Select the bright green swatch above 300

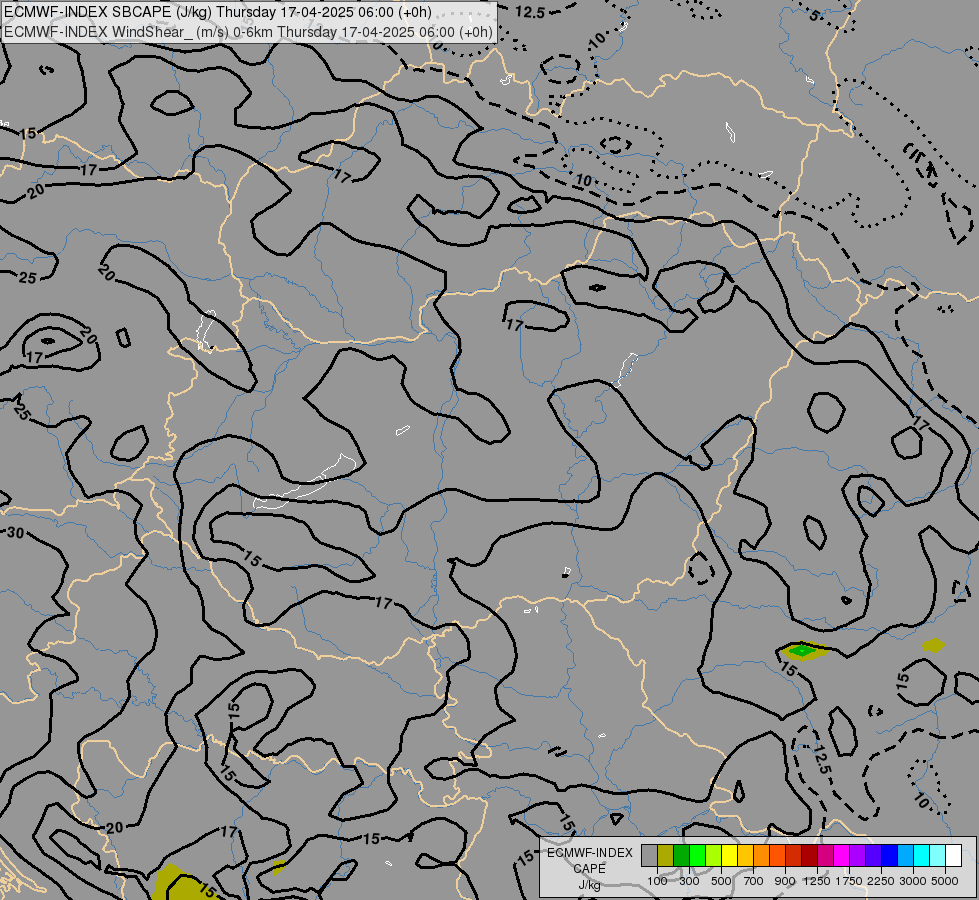coord(697,855)
